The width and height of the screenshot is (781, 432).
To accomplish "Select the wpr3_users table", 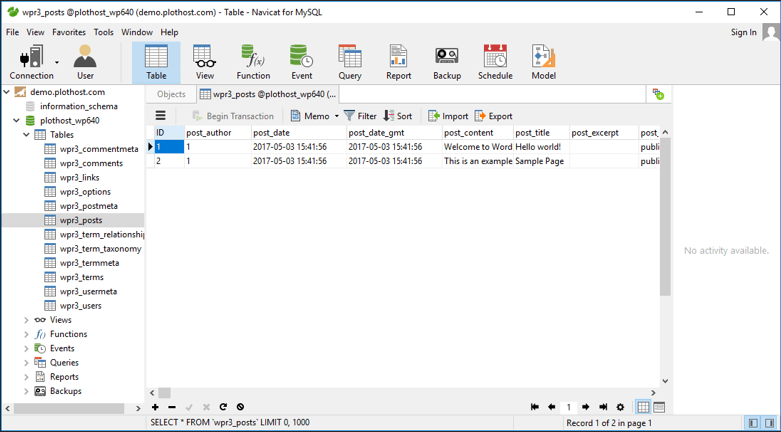I will [80, 305].
